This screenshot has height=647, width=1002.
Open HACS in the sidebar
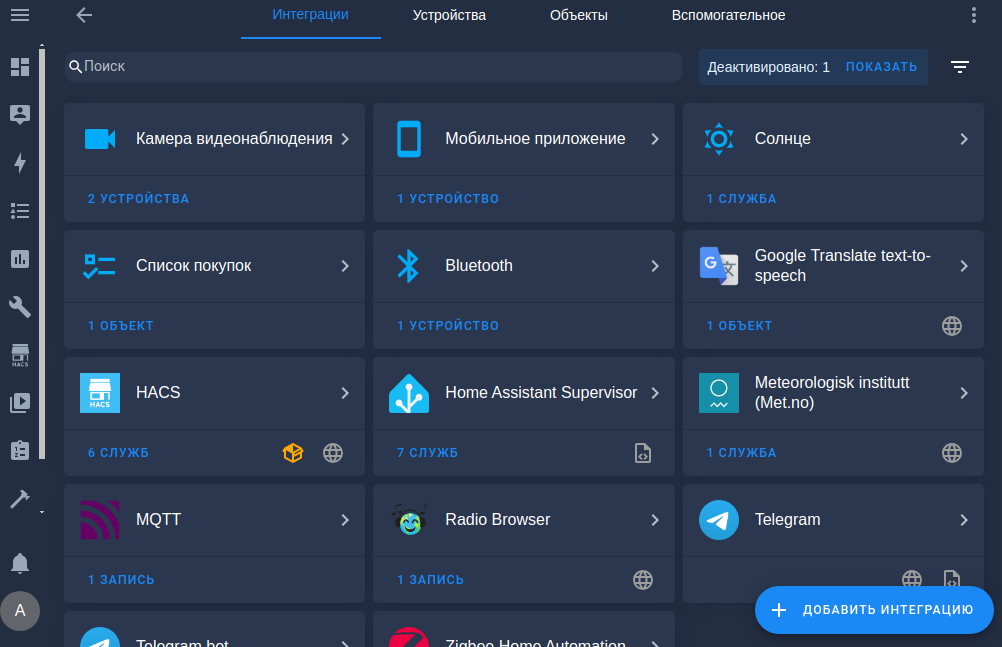pyautogui.click(x=20, y=355)
